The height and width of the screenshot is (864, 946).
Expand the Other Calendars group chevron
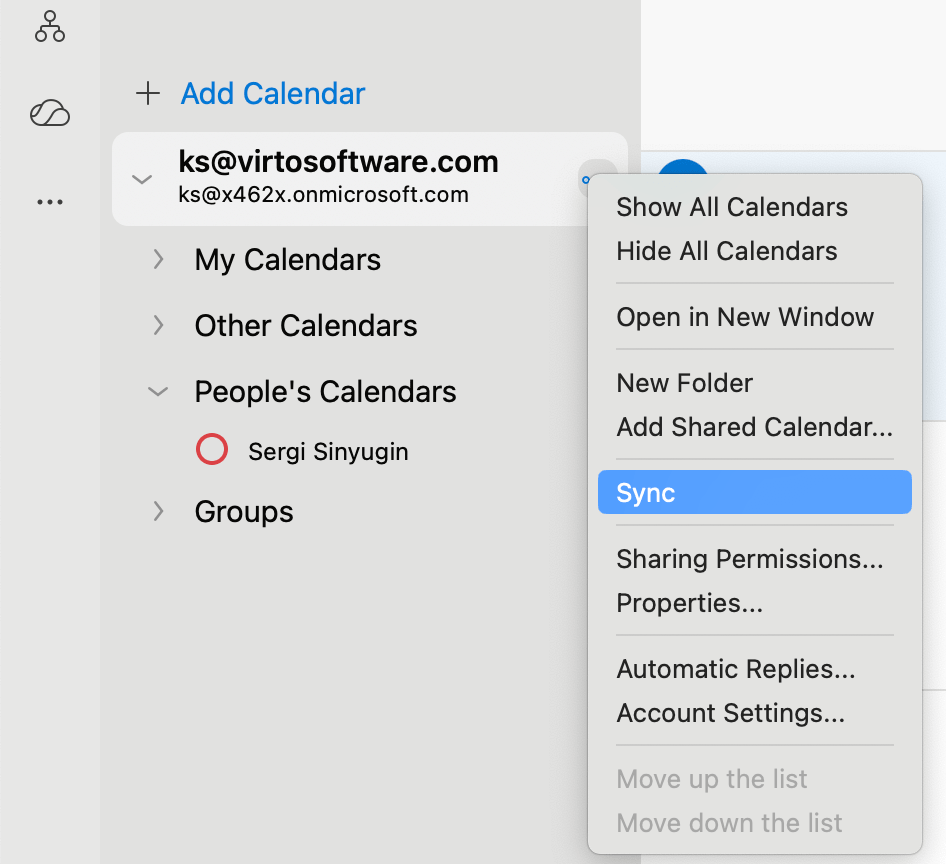[x=158, y=325]
